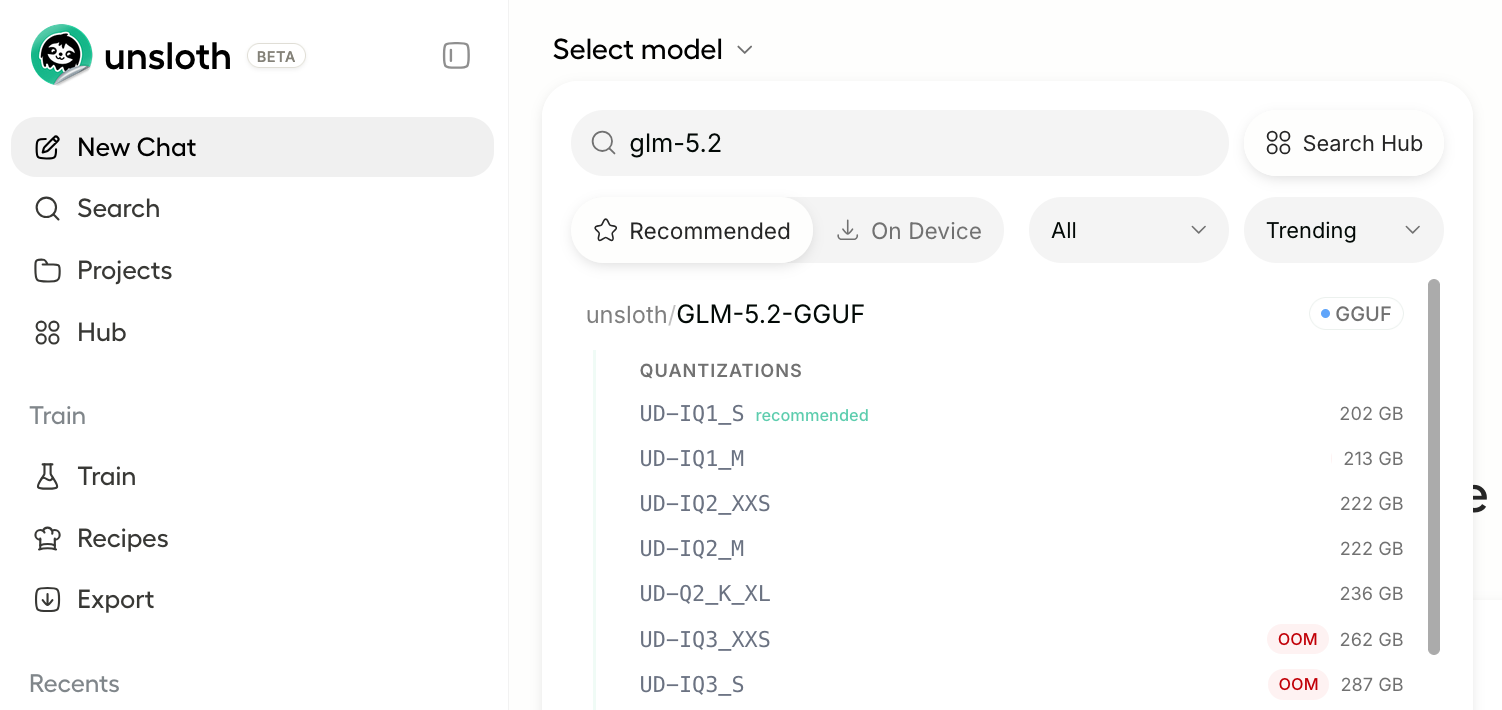
Task: Open the All filter dropdown
Action: [1128, 230]
